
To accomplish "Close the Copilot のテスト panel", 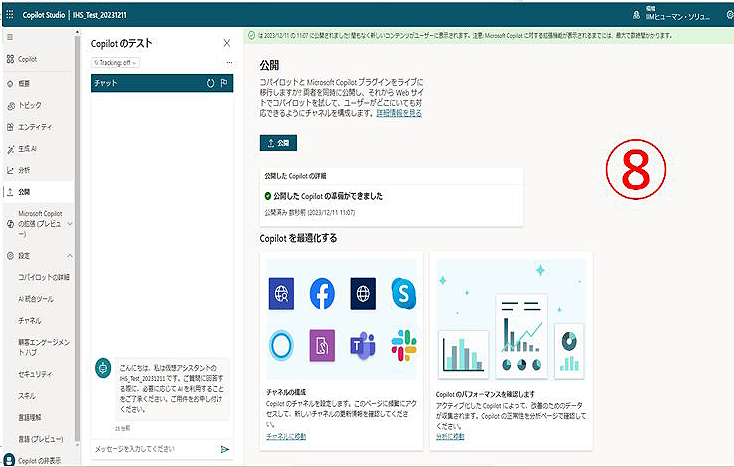I will [x=227, y=43].
